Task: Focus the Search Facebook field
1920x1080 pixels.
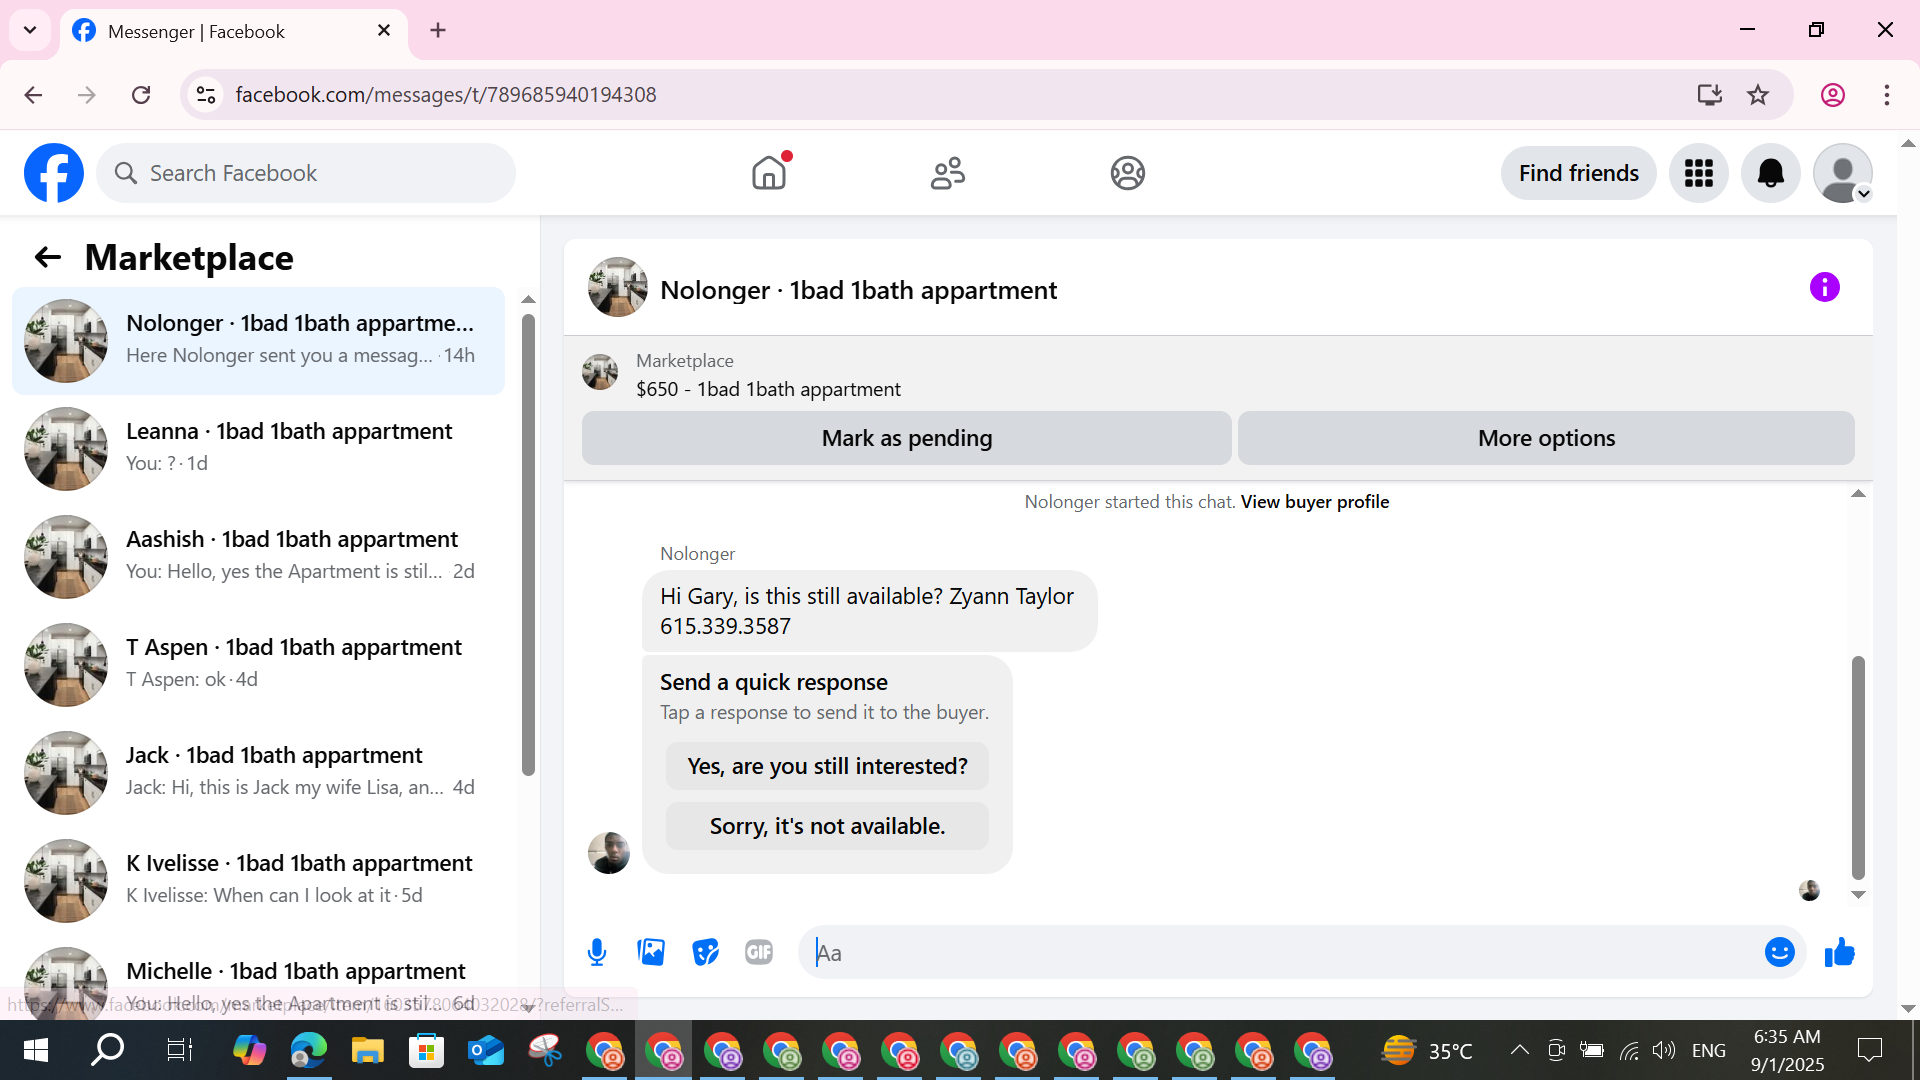Action: (306, 173)
